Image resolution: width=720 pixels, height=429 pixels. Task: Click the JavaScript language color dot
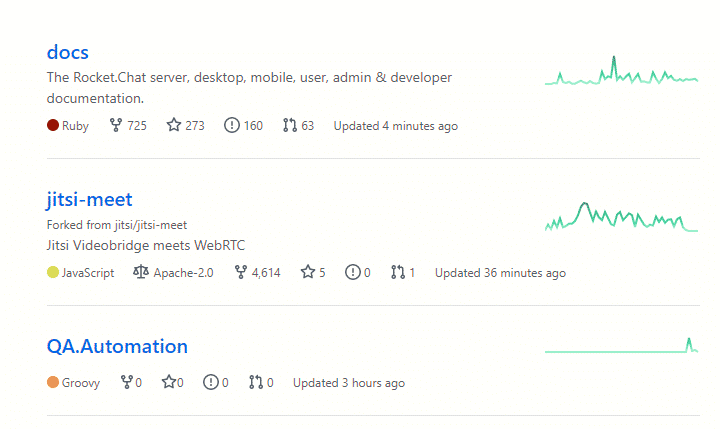point(53,272)
